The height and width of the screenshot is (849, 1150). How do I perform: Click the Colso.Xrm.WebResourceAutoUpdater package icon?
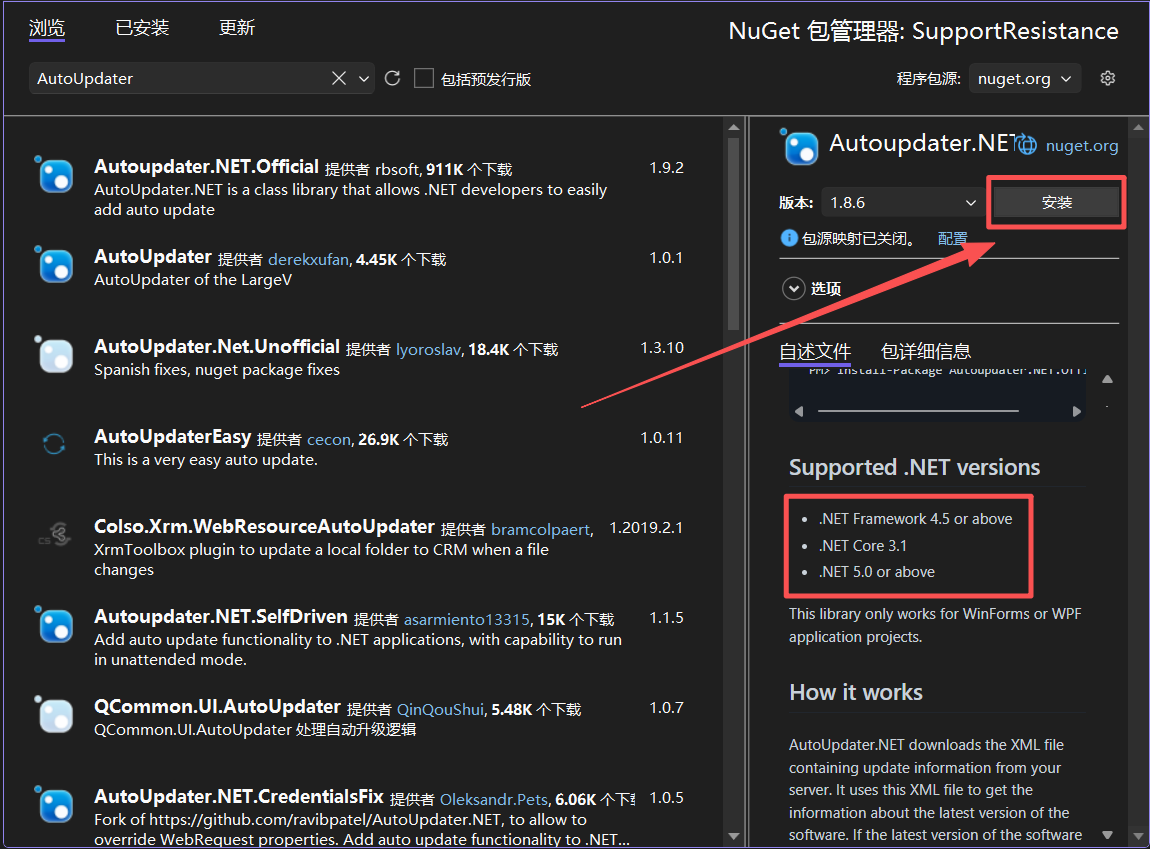[x=54, y=535]
